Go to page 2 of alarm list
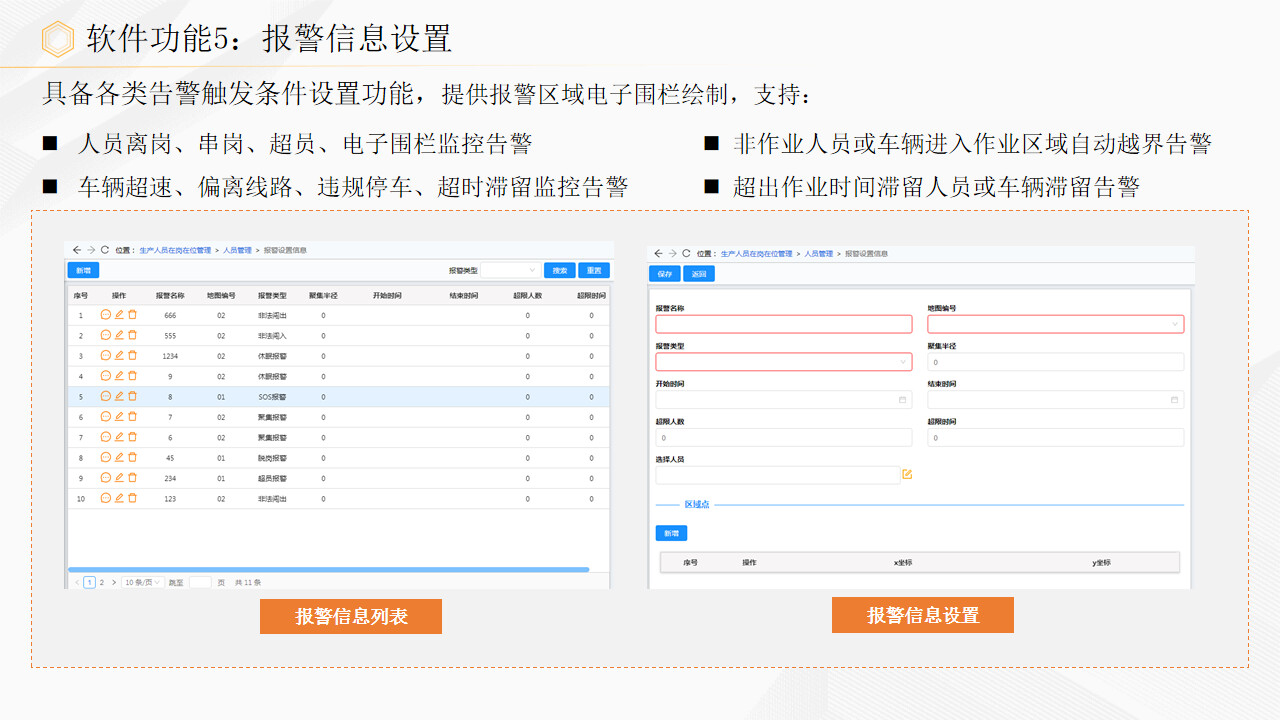The width and height of the screenshot is (1280, 720). coord(101,582)
